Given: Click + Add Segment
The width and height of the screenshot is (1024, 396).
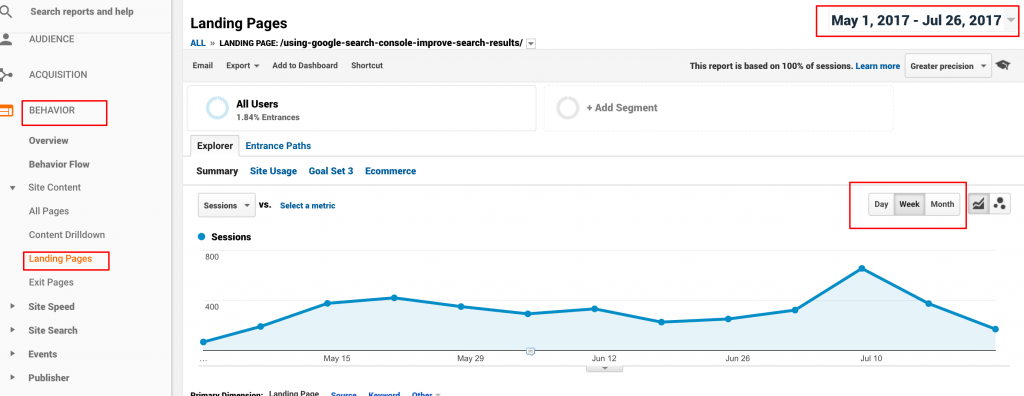Looking at the screenshot, I should [622, 108].
